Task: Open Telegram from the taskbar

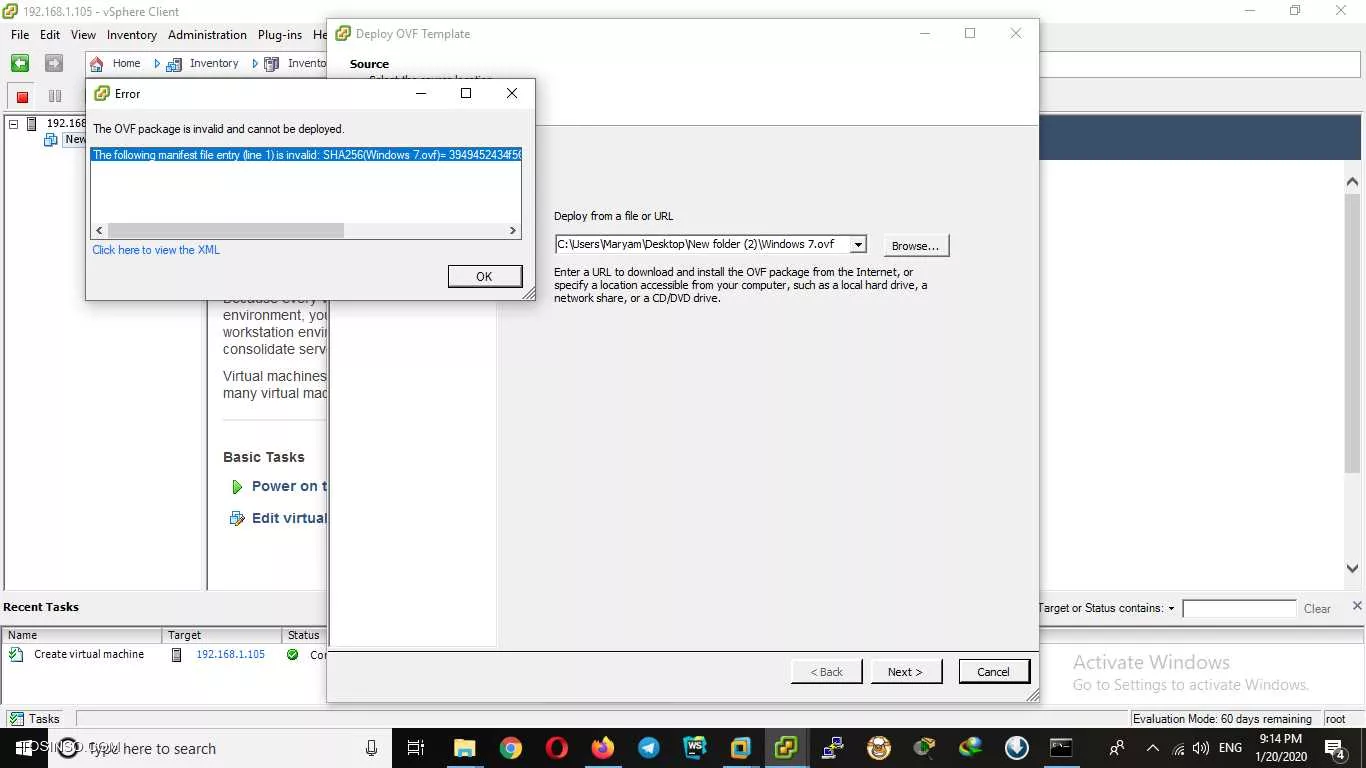Action: [649, 748]
